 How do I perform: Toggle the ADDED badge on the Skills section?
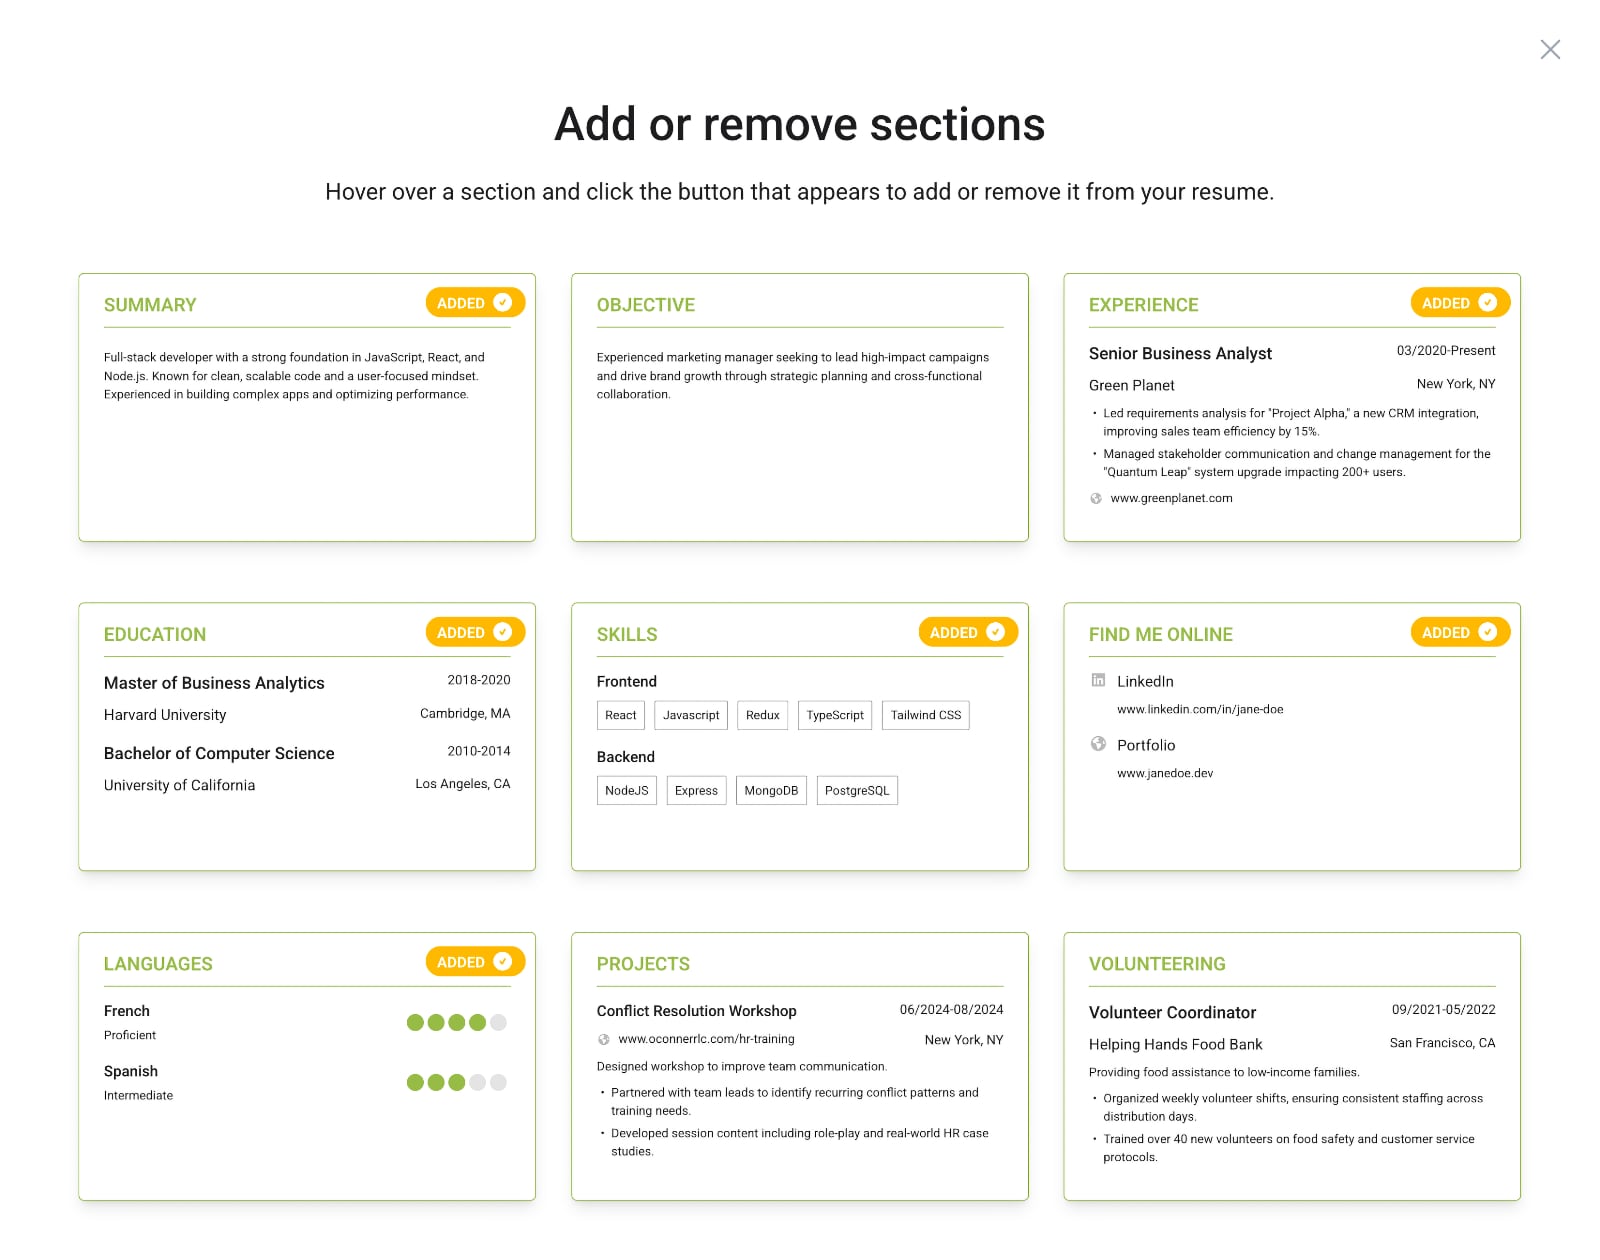click(x=968, y=632)
